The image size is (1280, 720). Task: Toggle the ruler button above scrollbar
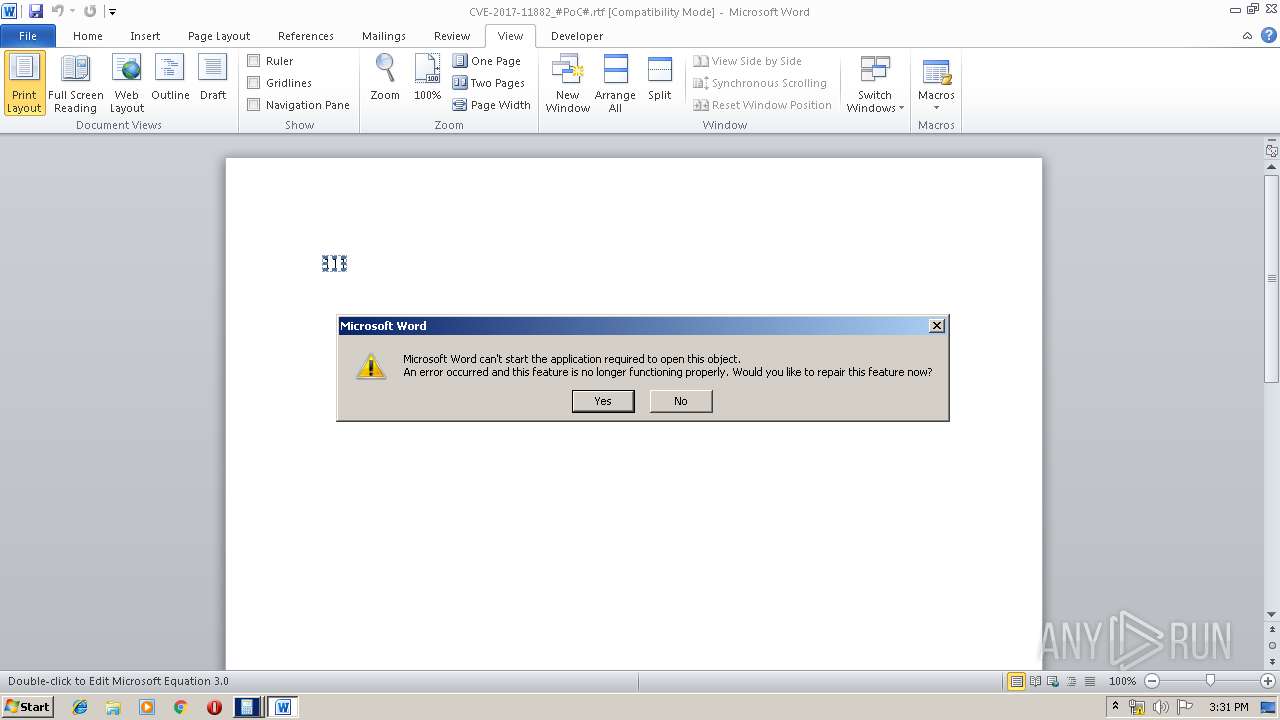1272,151
